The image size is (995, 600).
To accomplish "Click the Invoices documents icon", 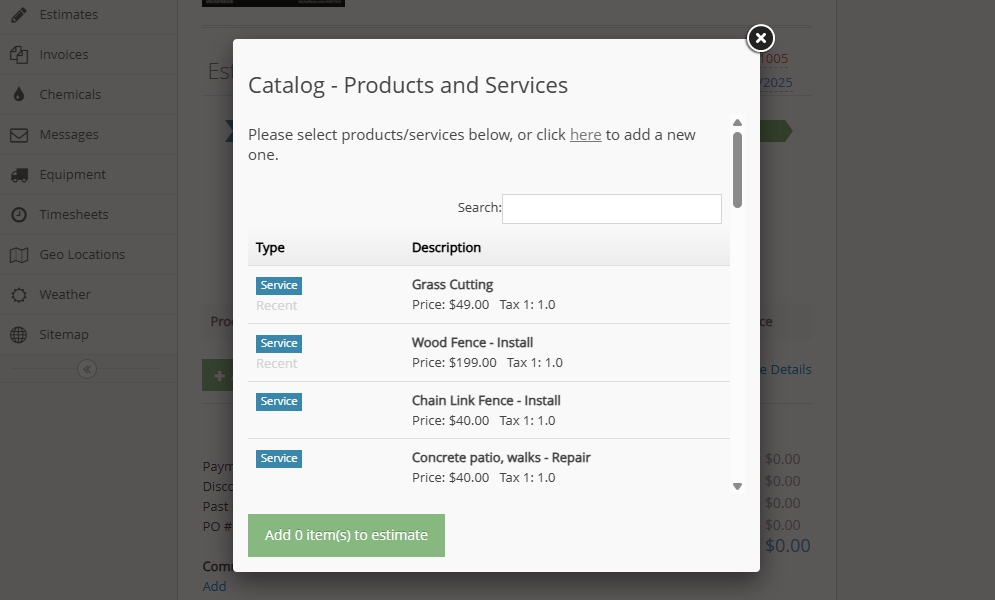I will click(x=19, y=55).
